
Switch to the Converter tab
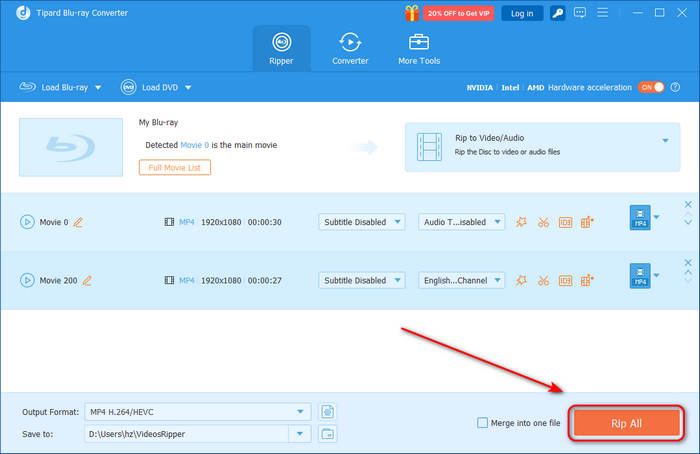[350, 47]
